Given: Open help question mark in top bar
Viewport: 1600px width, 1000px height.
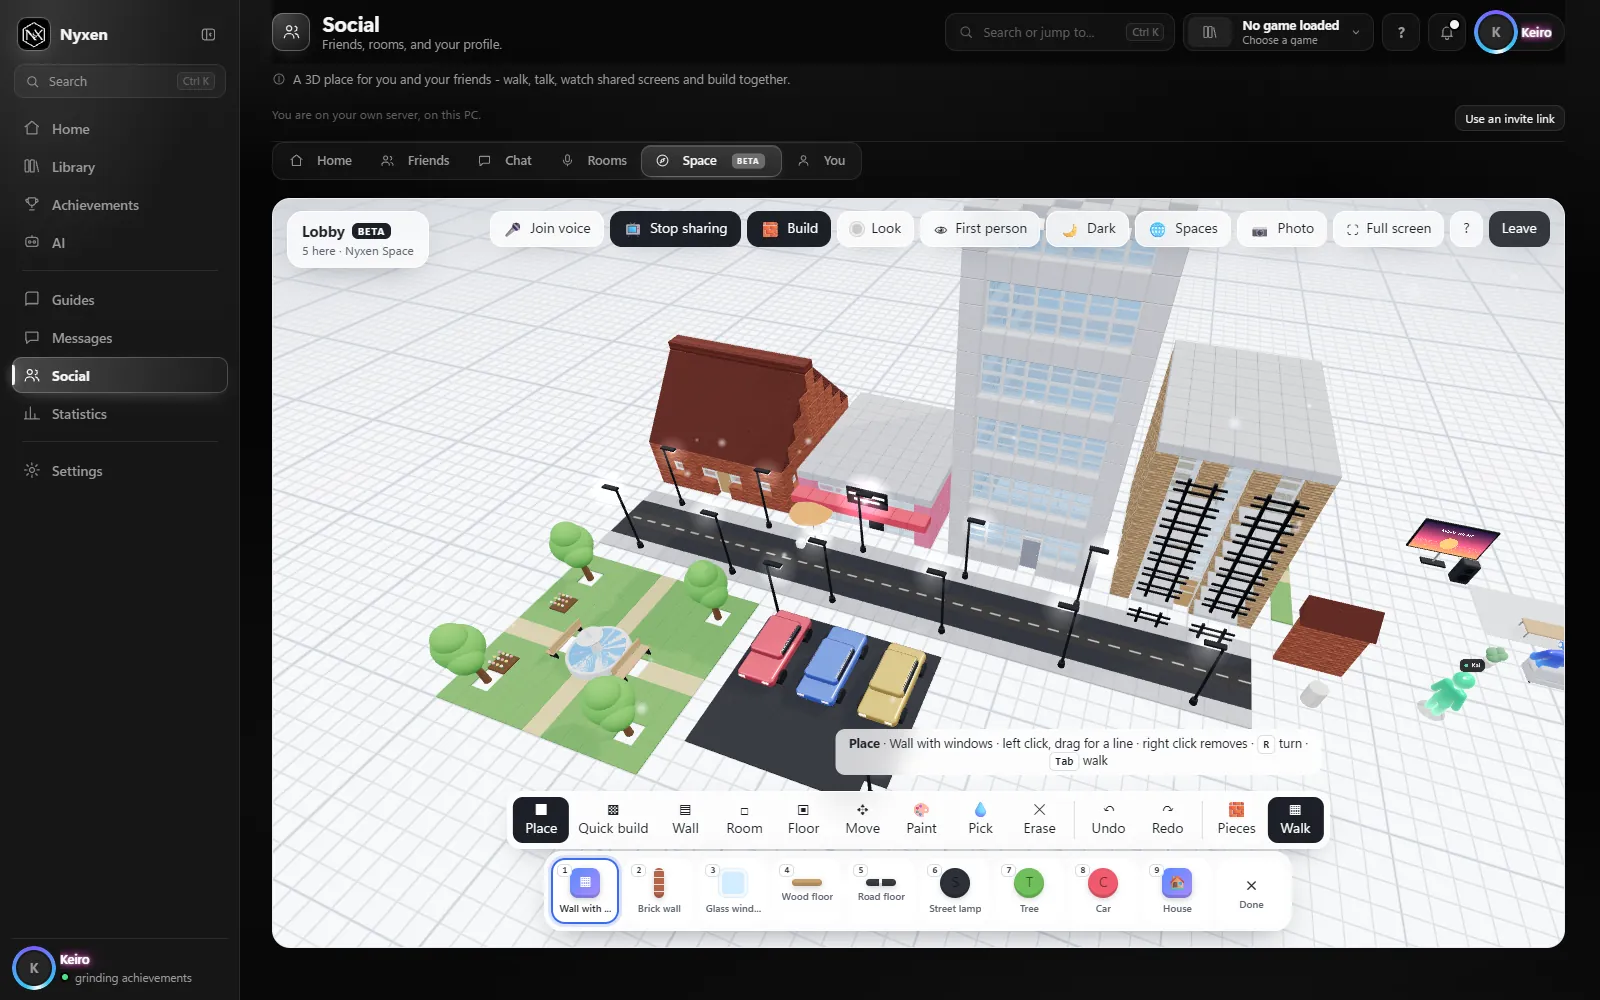Looking at the screenshot, I should pyautogui.click(x=1401, y=32).
